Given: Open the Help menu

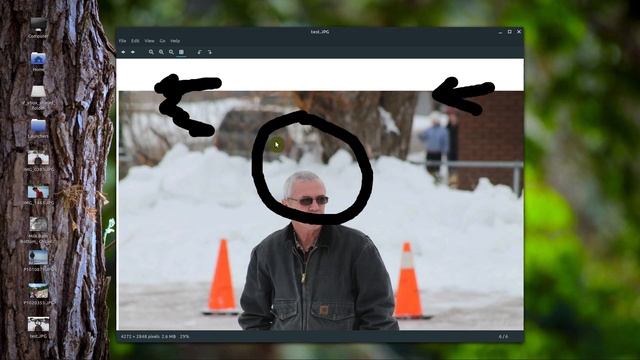Looking at the screenshot, I should 175,41.
